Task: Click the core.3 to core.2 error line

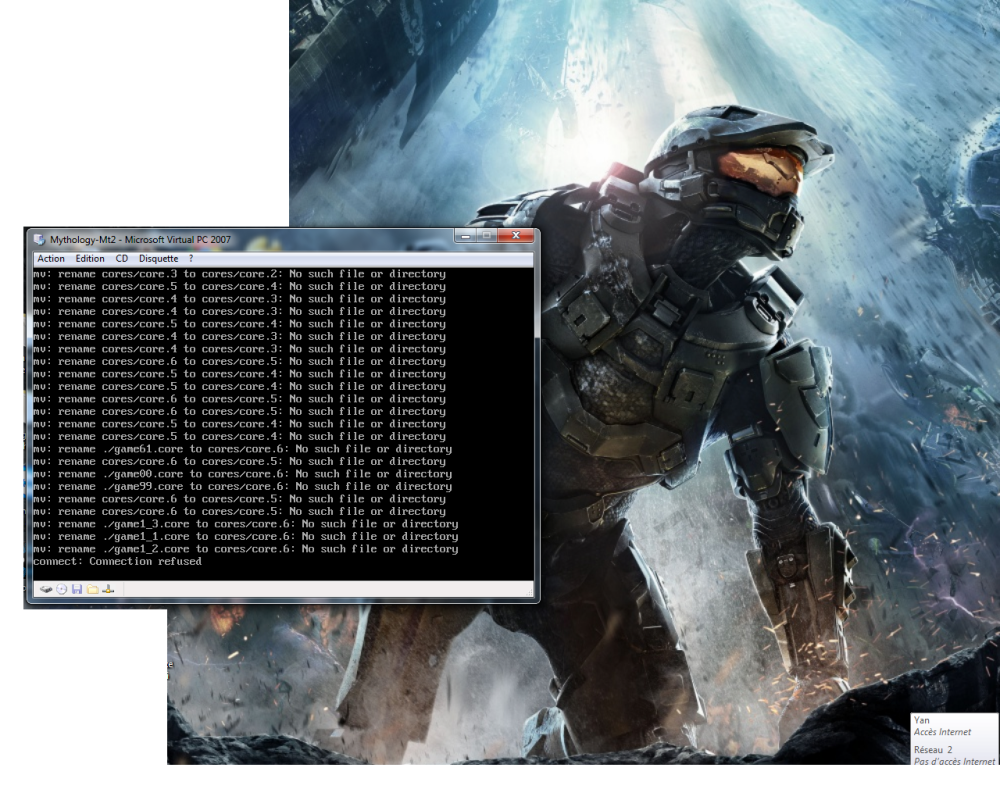Action: point(239,274)
